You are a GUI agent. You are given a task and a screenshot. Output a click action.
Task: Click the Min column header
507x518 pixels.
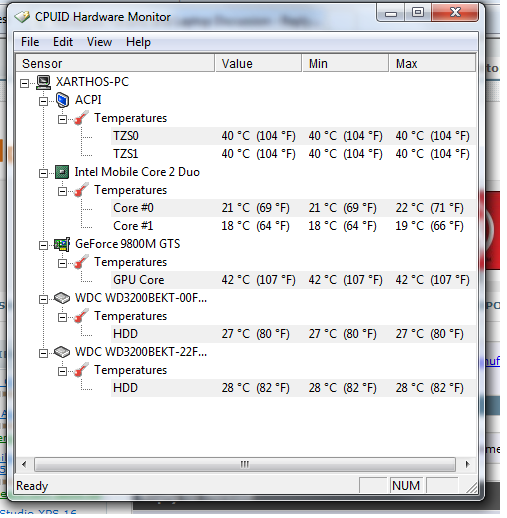pos(345,63)
